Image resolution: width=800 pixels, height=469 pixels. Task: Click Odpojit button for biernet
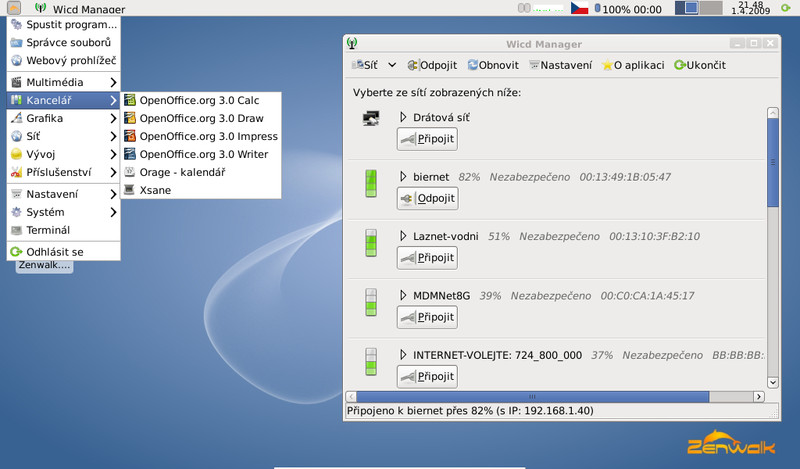[428, 198]
